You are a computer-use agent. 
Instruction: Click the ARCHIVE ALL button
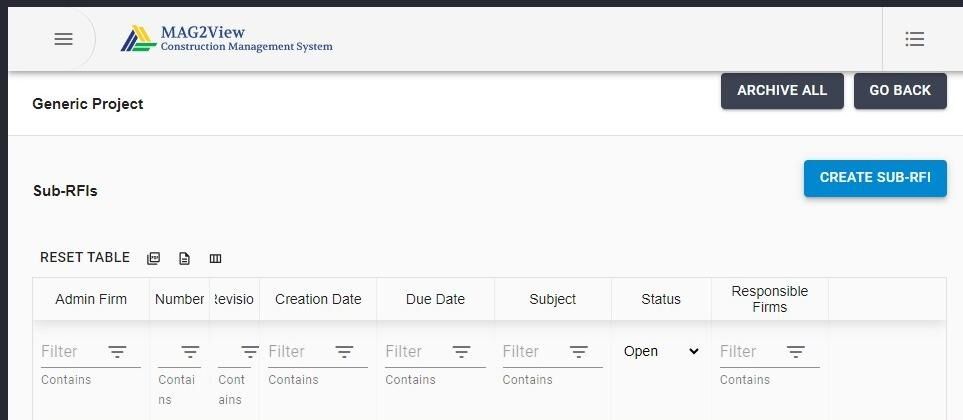pyautogui.click(x=782, y=91)
